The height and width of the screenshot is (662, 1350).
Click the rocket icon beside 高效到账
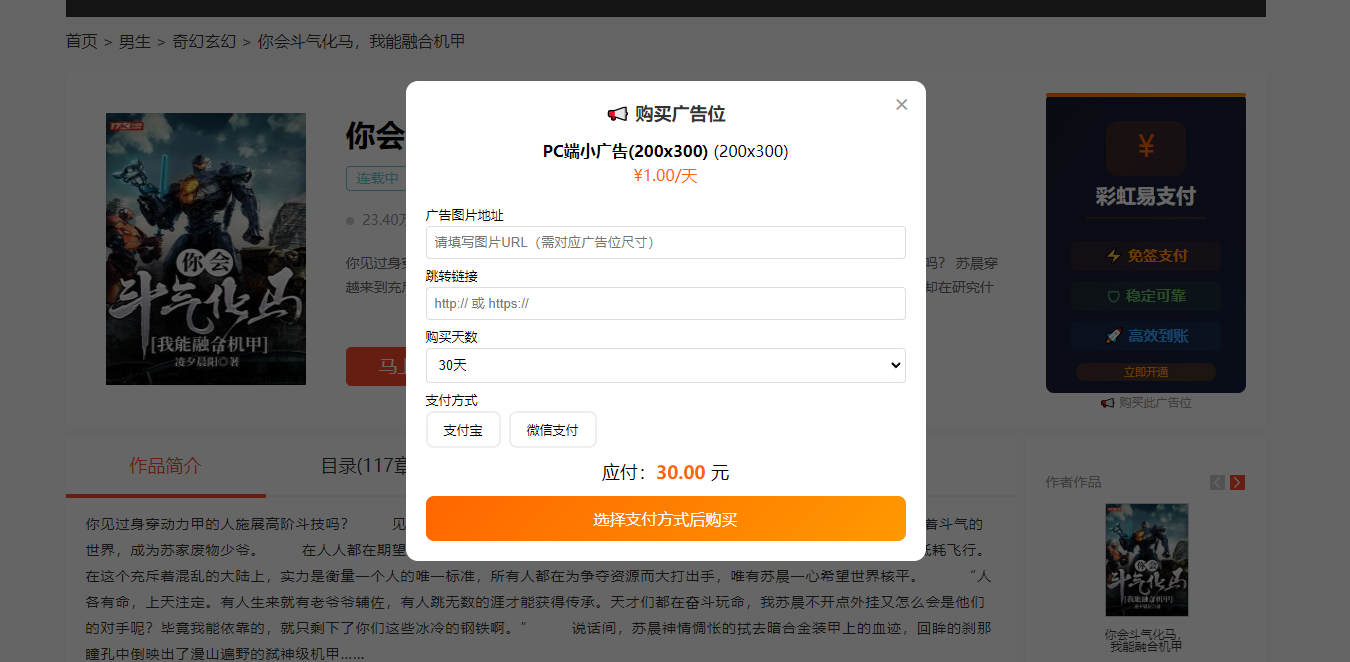[1113, 336]
